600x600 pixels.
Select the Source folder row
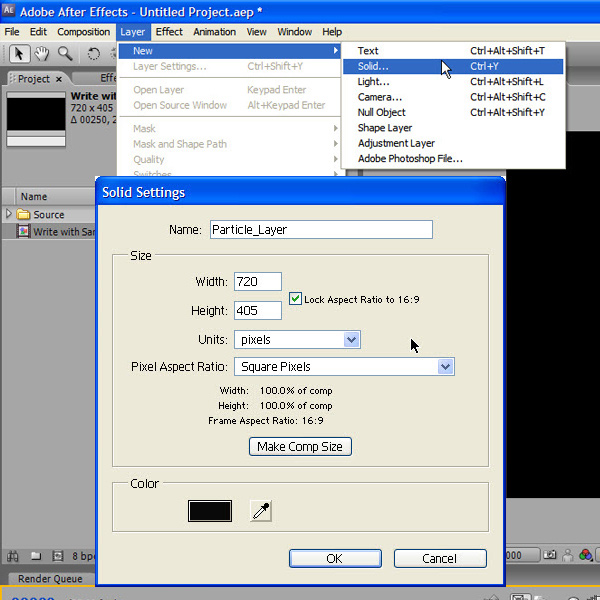coord(49,214)
